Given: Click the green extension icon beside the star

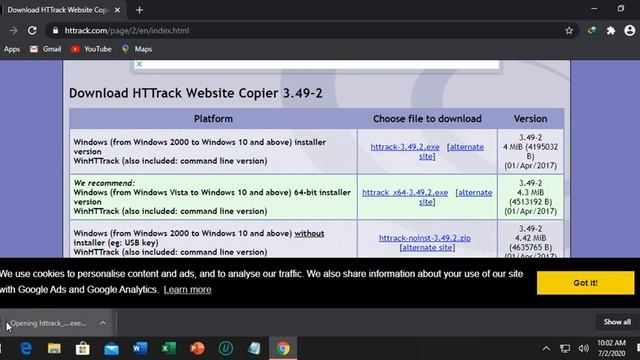Looking at the screenshot, I should [x=592, y=31].
